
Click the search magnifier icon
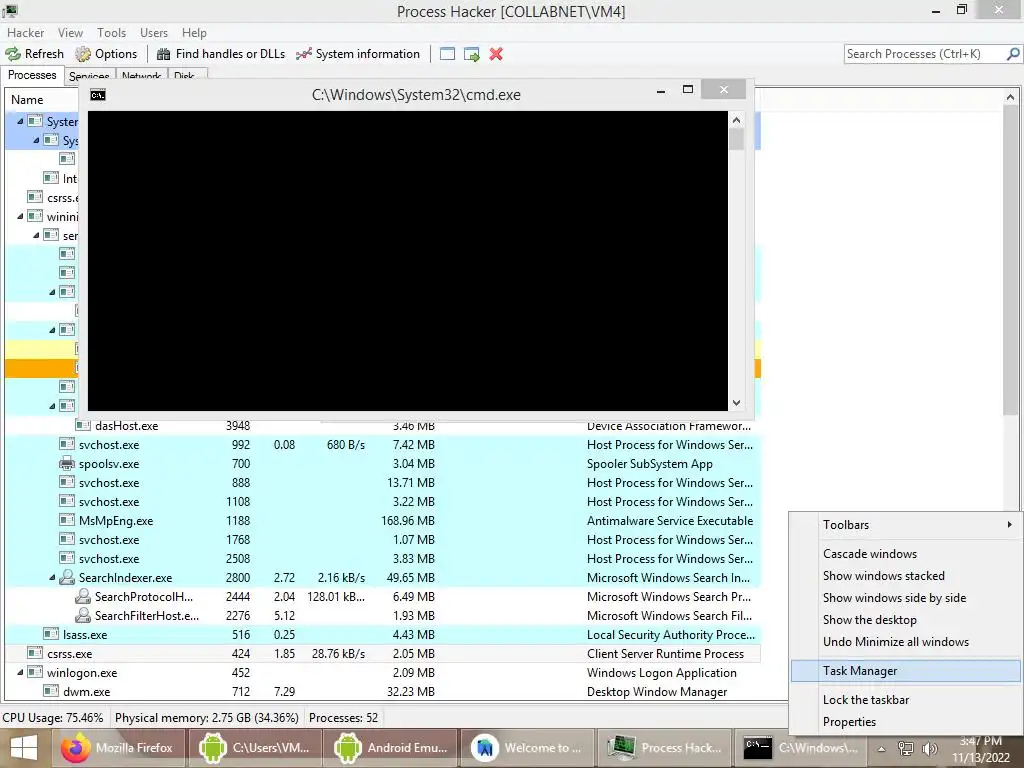[x=1013, y=54]
